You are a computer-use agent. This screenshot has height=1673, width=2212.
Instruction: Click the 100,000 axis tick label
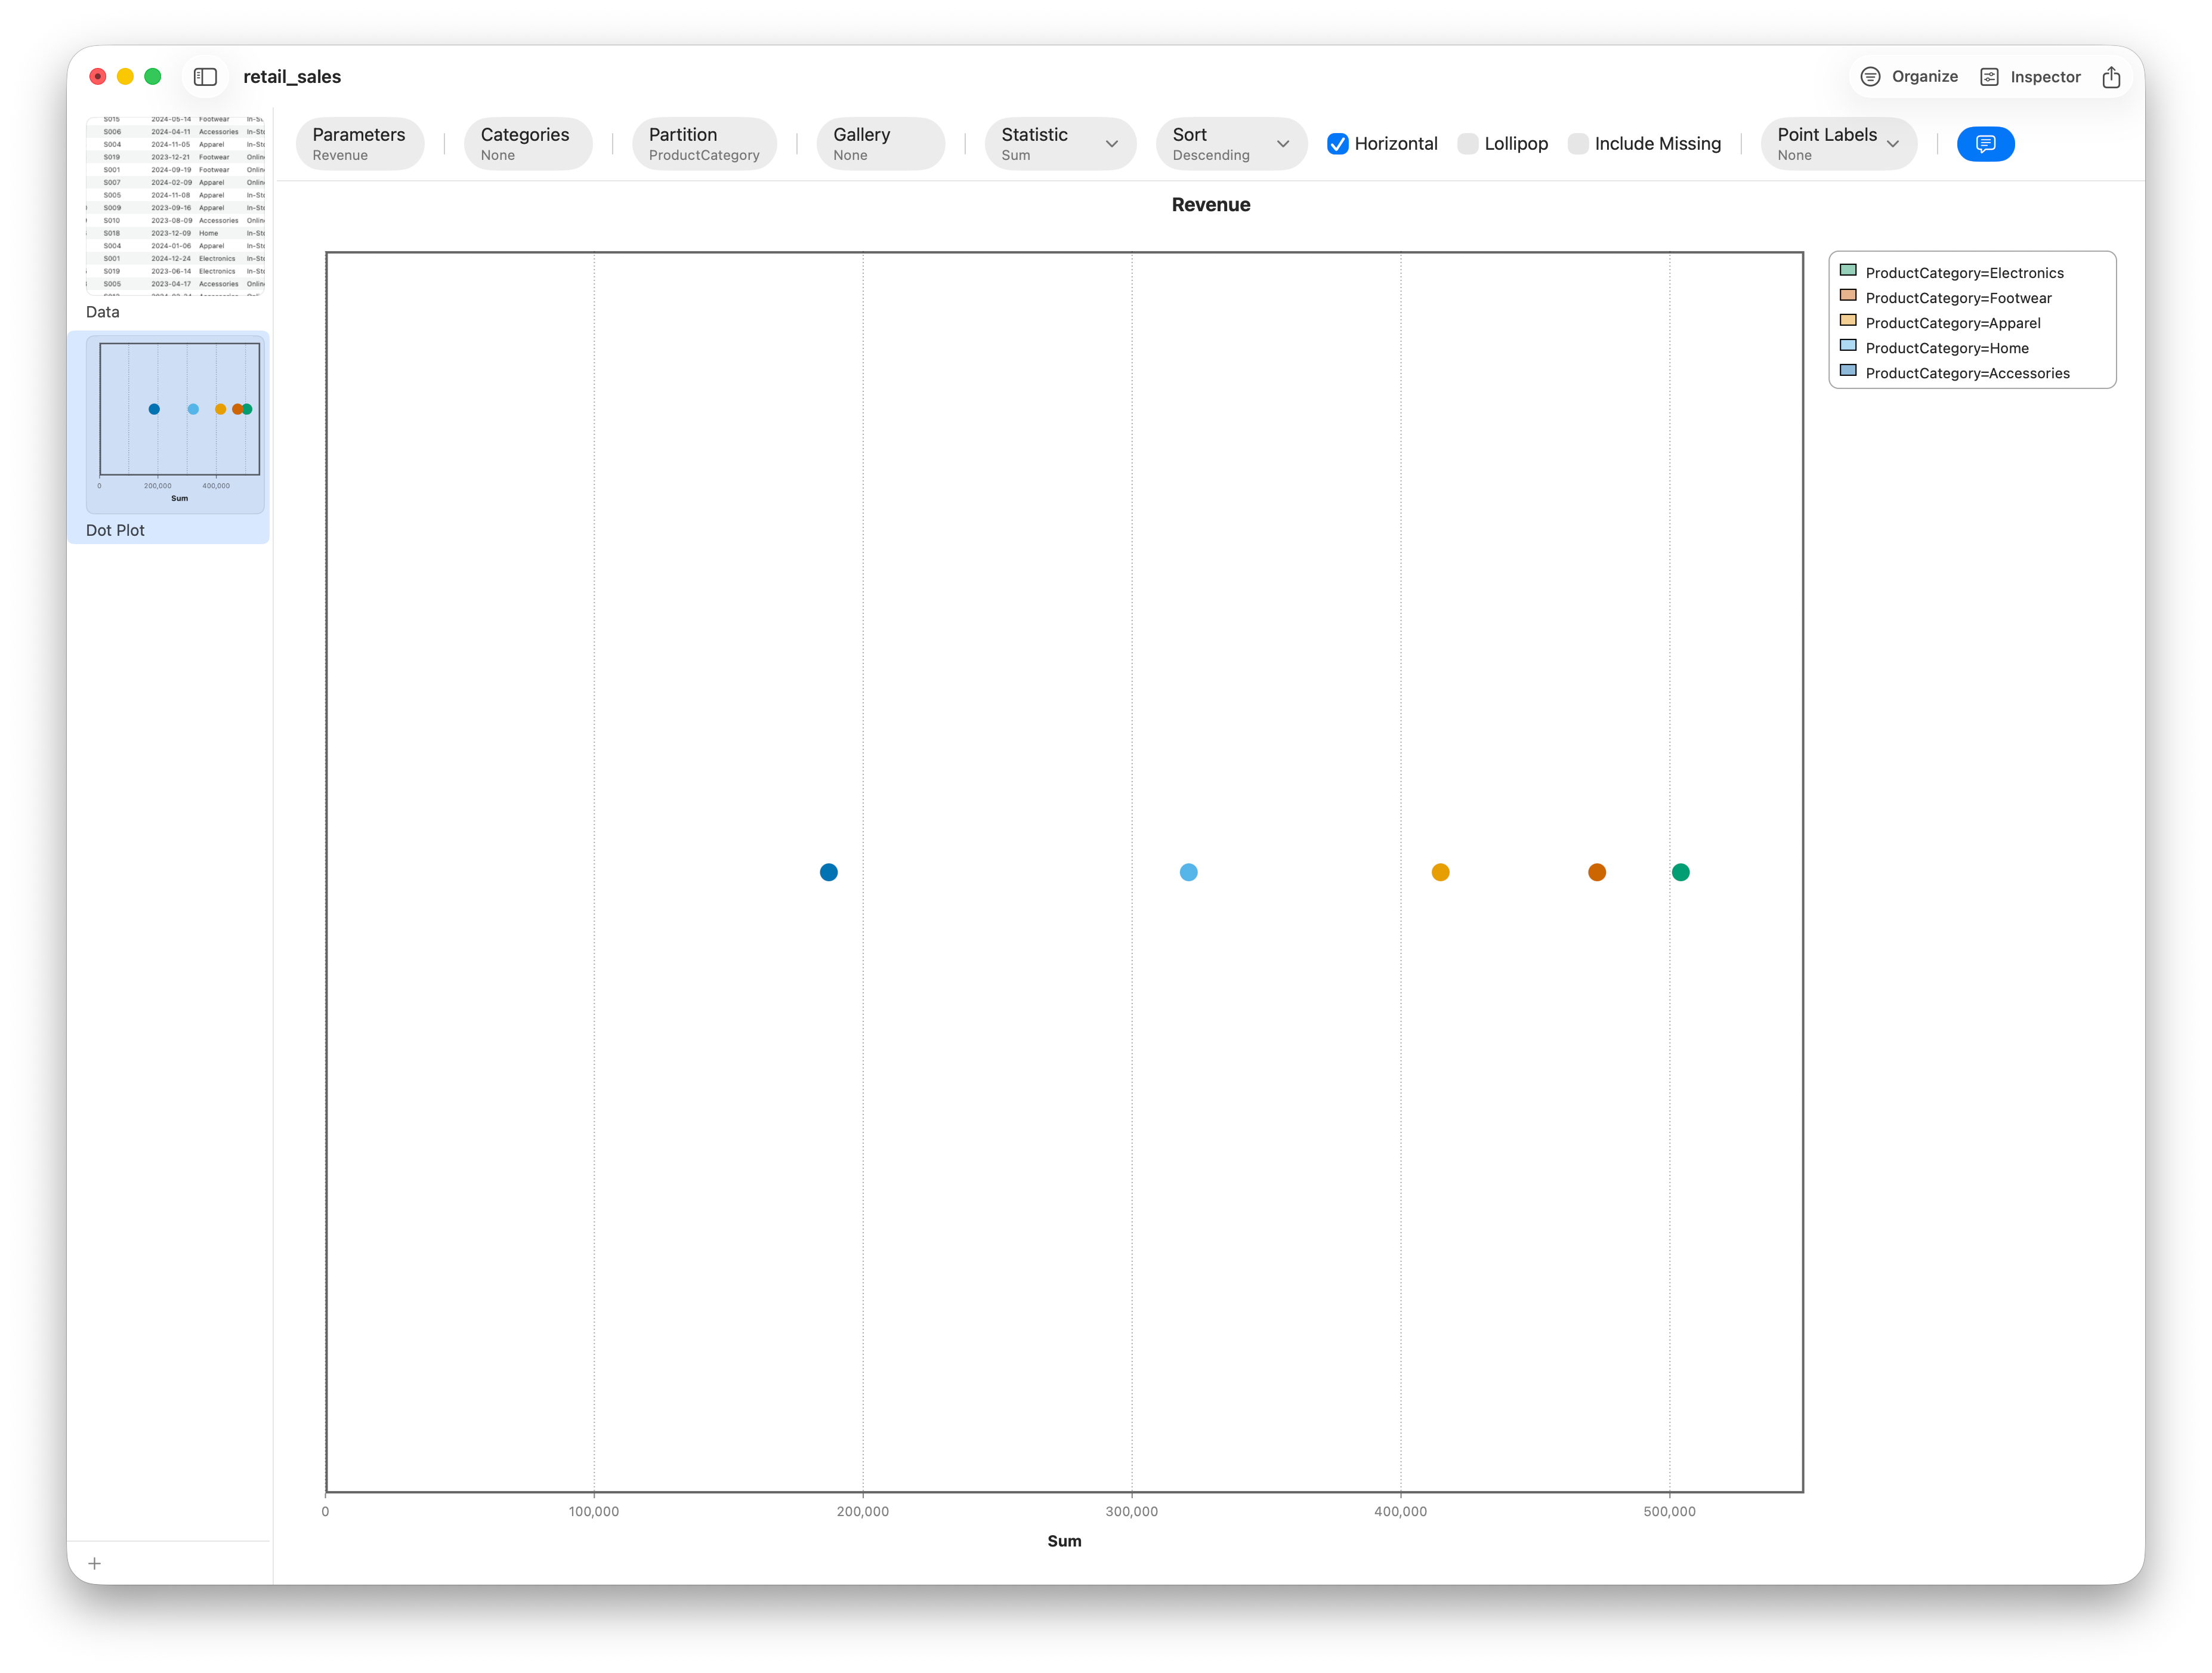click(594, 1511)
